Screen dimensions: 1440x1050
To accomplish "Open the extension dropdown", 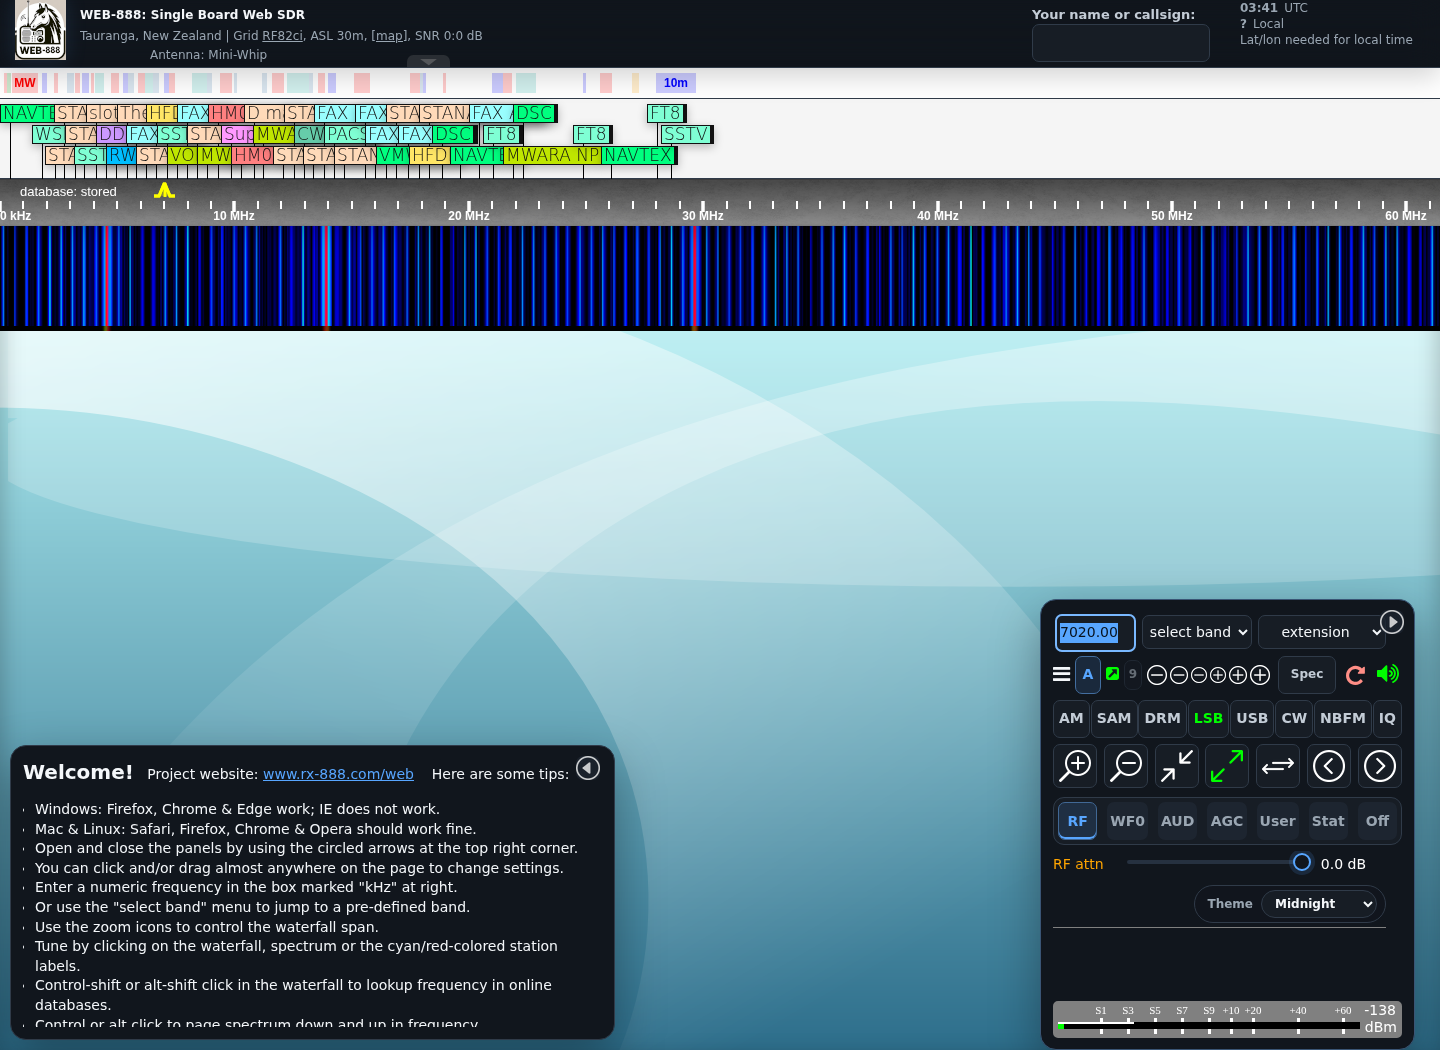I will click(1322, 632).
